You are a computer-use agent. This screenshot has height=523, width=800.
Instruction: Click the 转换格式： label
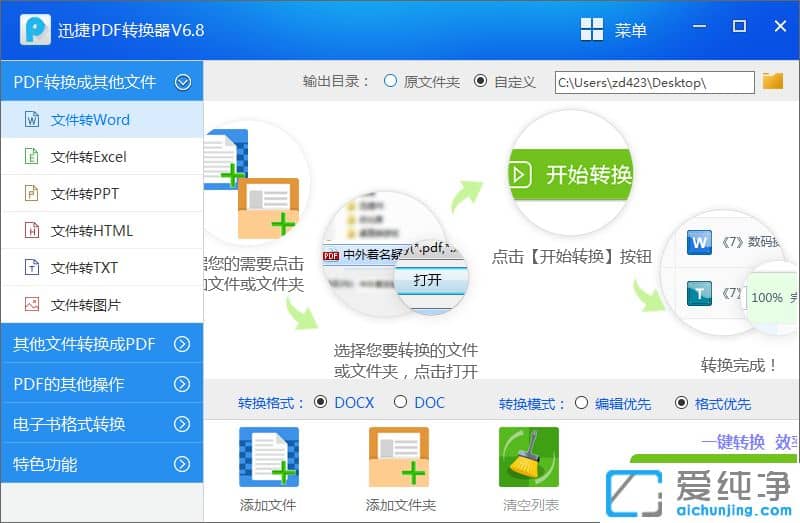(x=271, y=403)
